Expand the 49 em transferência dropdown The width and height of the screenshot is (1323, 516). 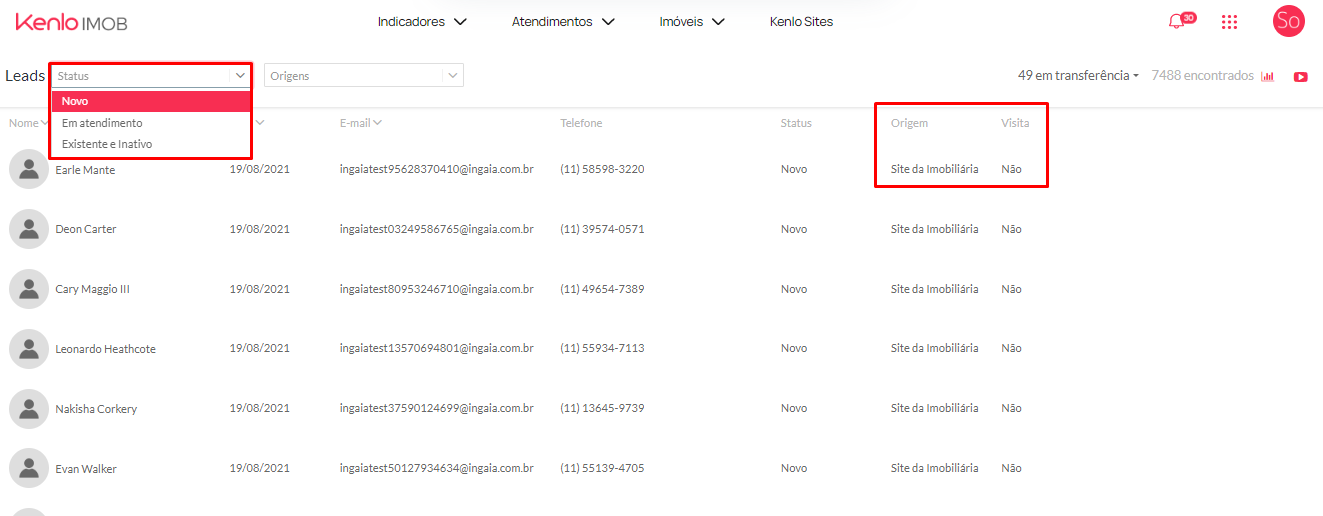pos(1078,75)
